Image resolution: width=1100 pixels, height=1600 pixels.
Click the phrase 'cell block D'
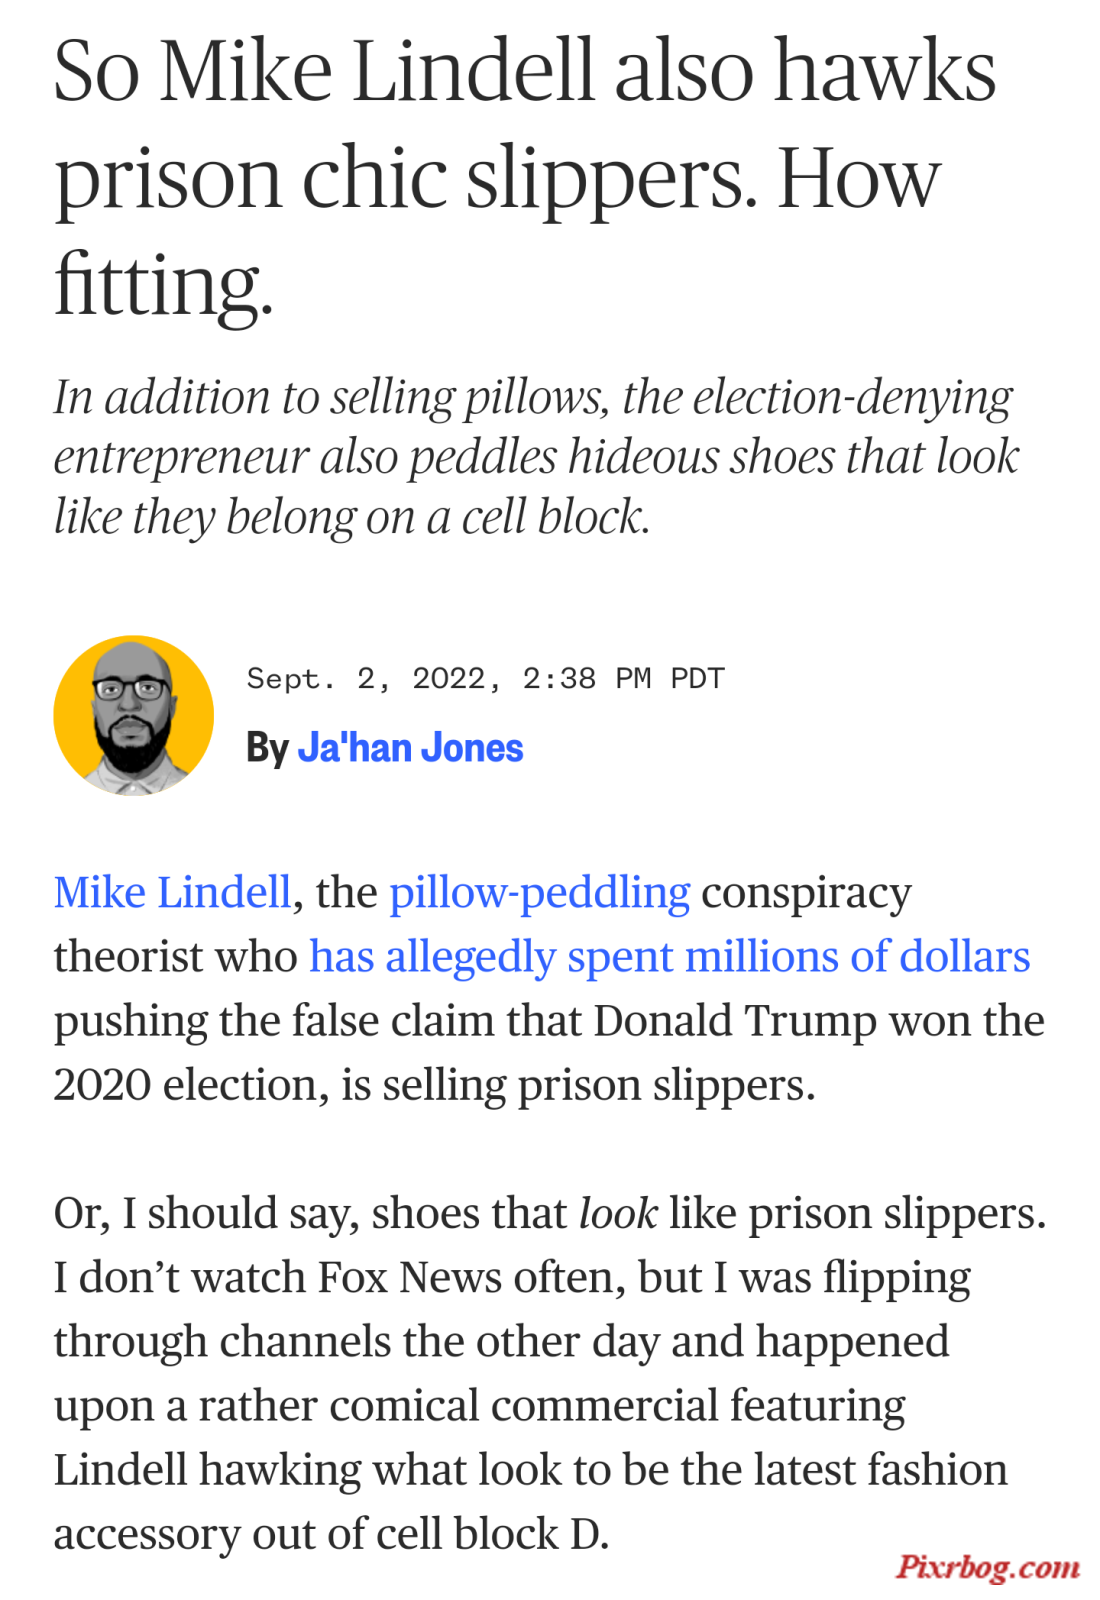(x=506, y=1533)
